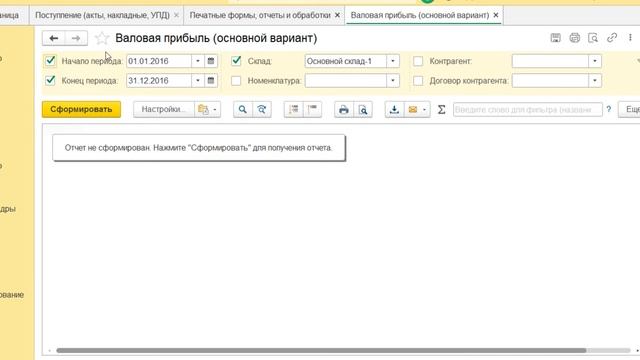Save report using the diskette icon
This screenshot has width=640, height=360.
click(x=556, y=38)
